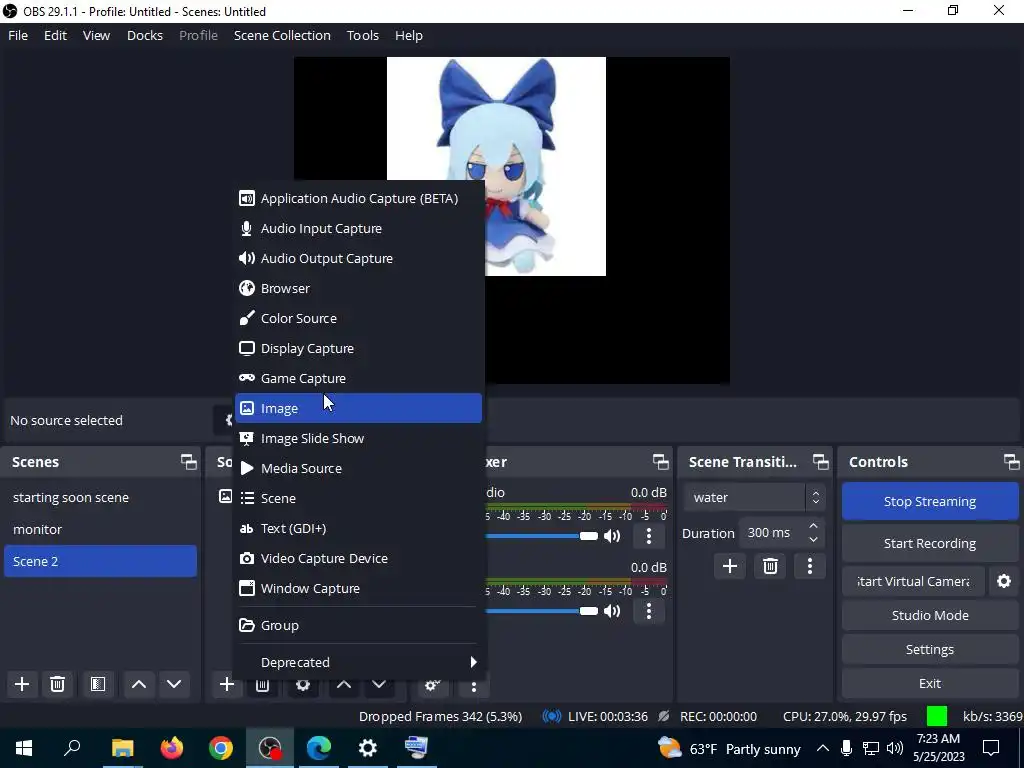Open virtual camera settings gear
This screenshot has height=768, width=1024.
click(x=1004, y=581)
